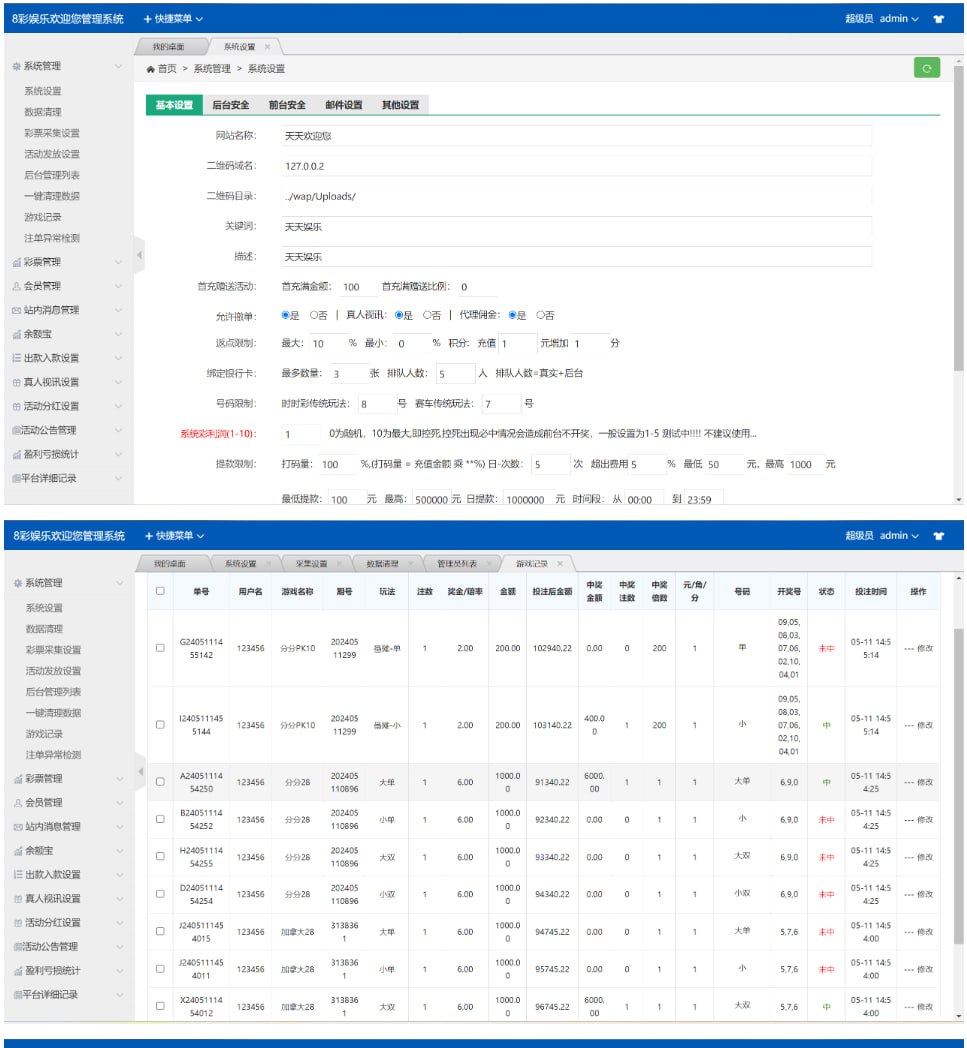Close the 管理员列表 tab
Viewport: 967px width, 1048px height.
click(x=490, y=564)
